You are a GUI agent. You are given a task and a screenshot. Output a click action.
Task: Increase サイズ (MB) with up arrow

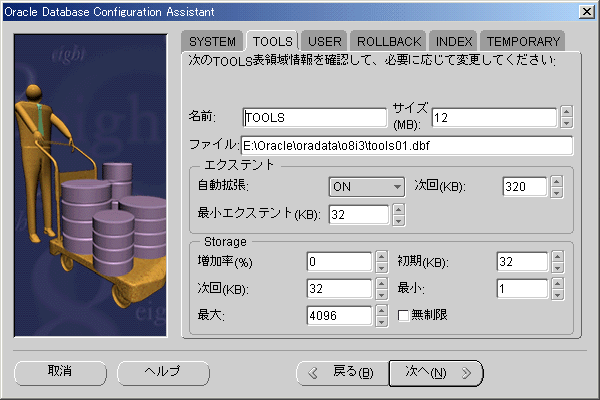pos(566,111)
